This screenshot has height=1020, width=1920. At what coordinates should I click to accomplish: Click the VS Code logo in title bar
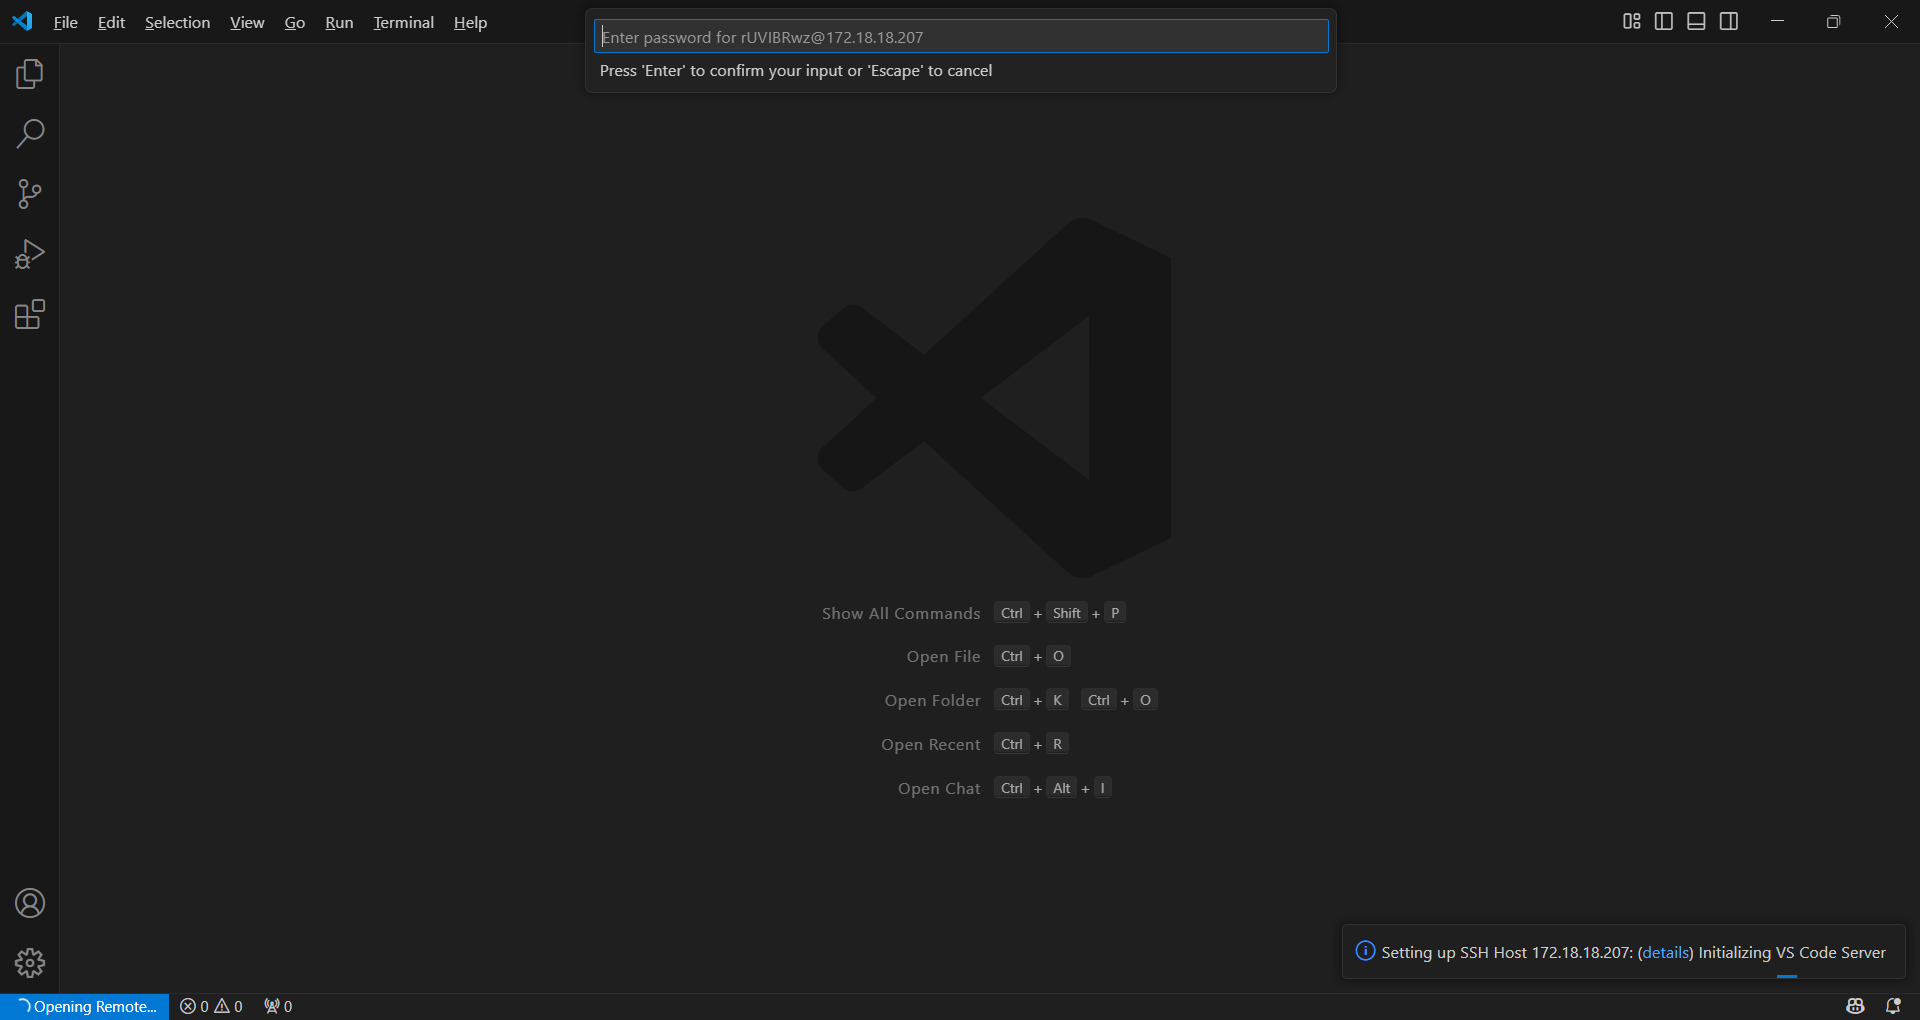click(x=22, y=21)
